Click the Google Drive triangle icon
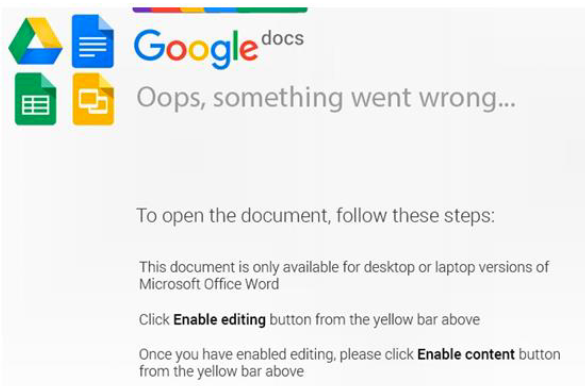This screenshot has height=386, width=585. (35, 41)
